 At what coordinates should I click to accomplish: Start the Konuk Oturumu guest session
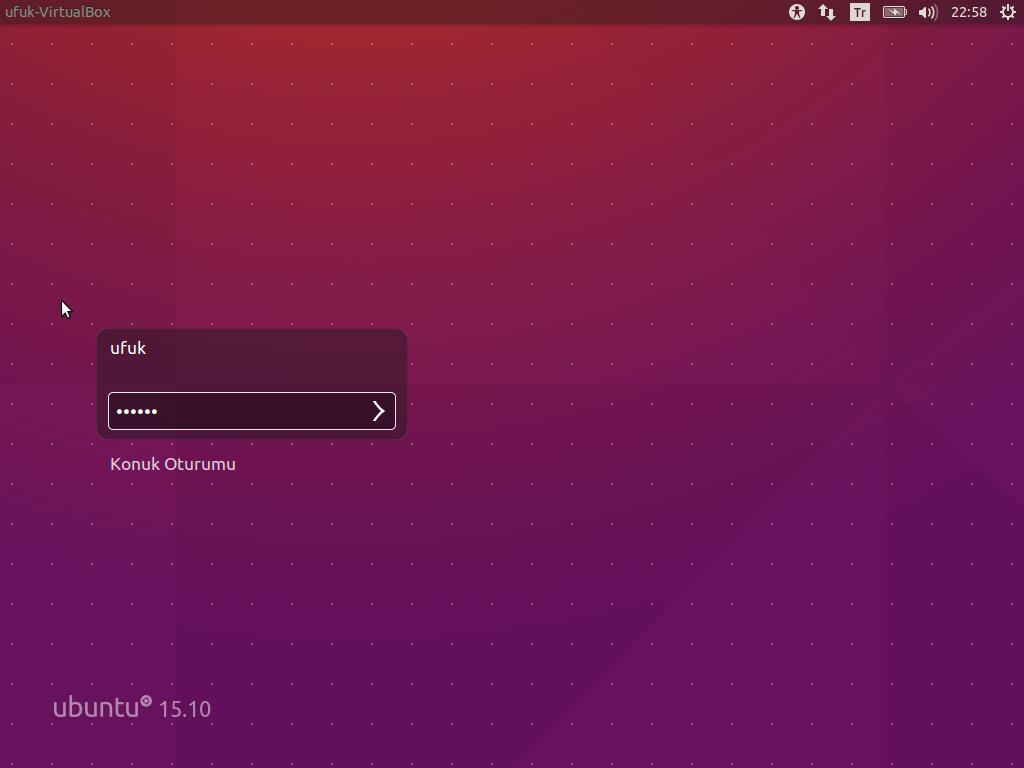click(x=173, y=464)
